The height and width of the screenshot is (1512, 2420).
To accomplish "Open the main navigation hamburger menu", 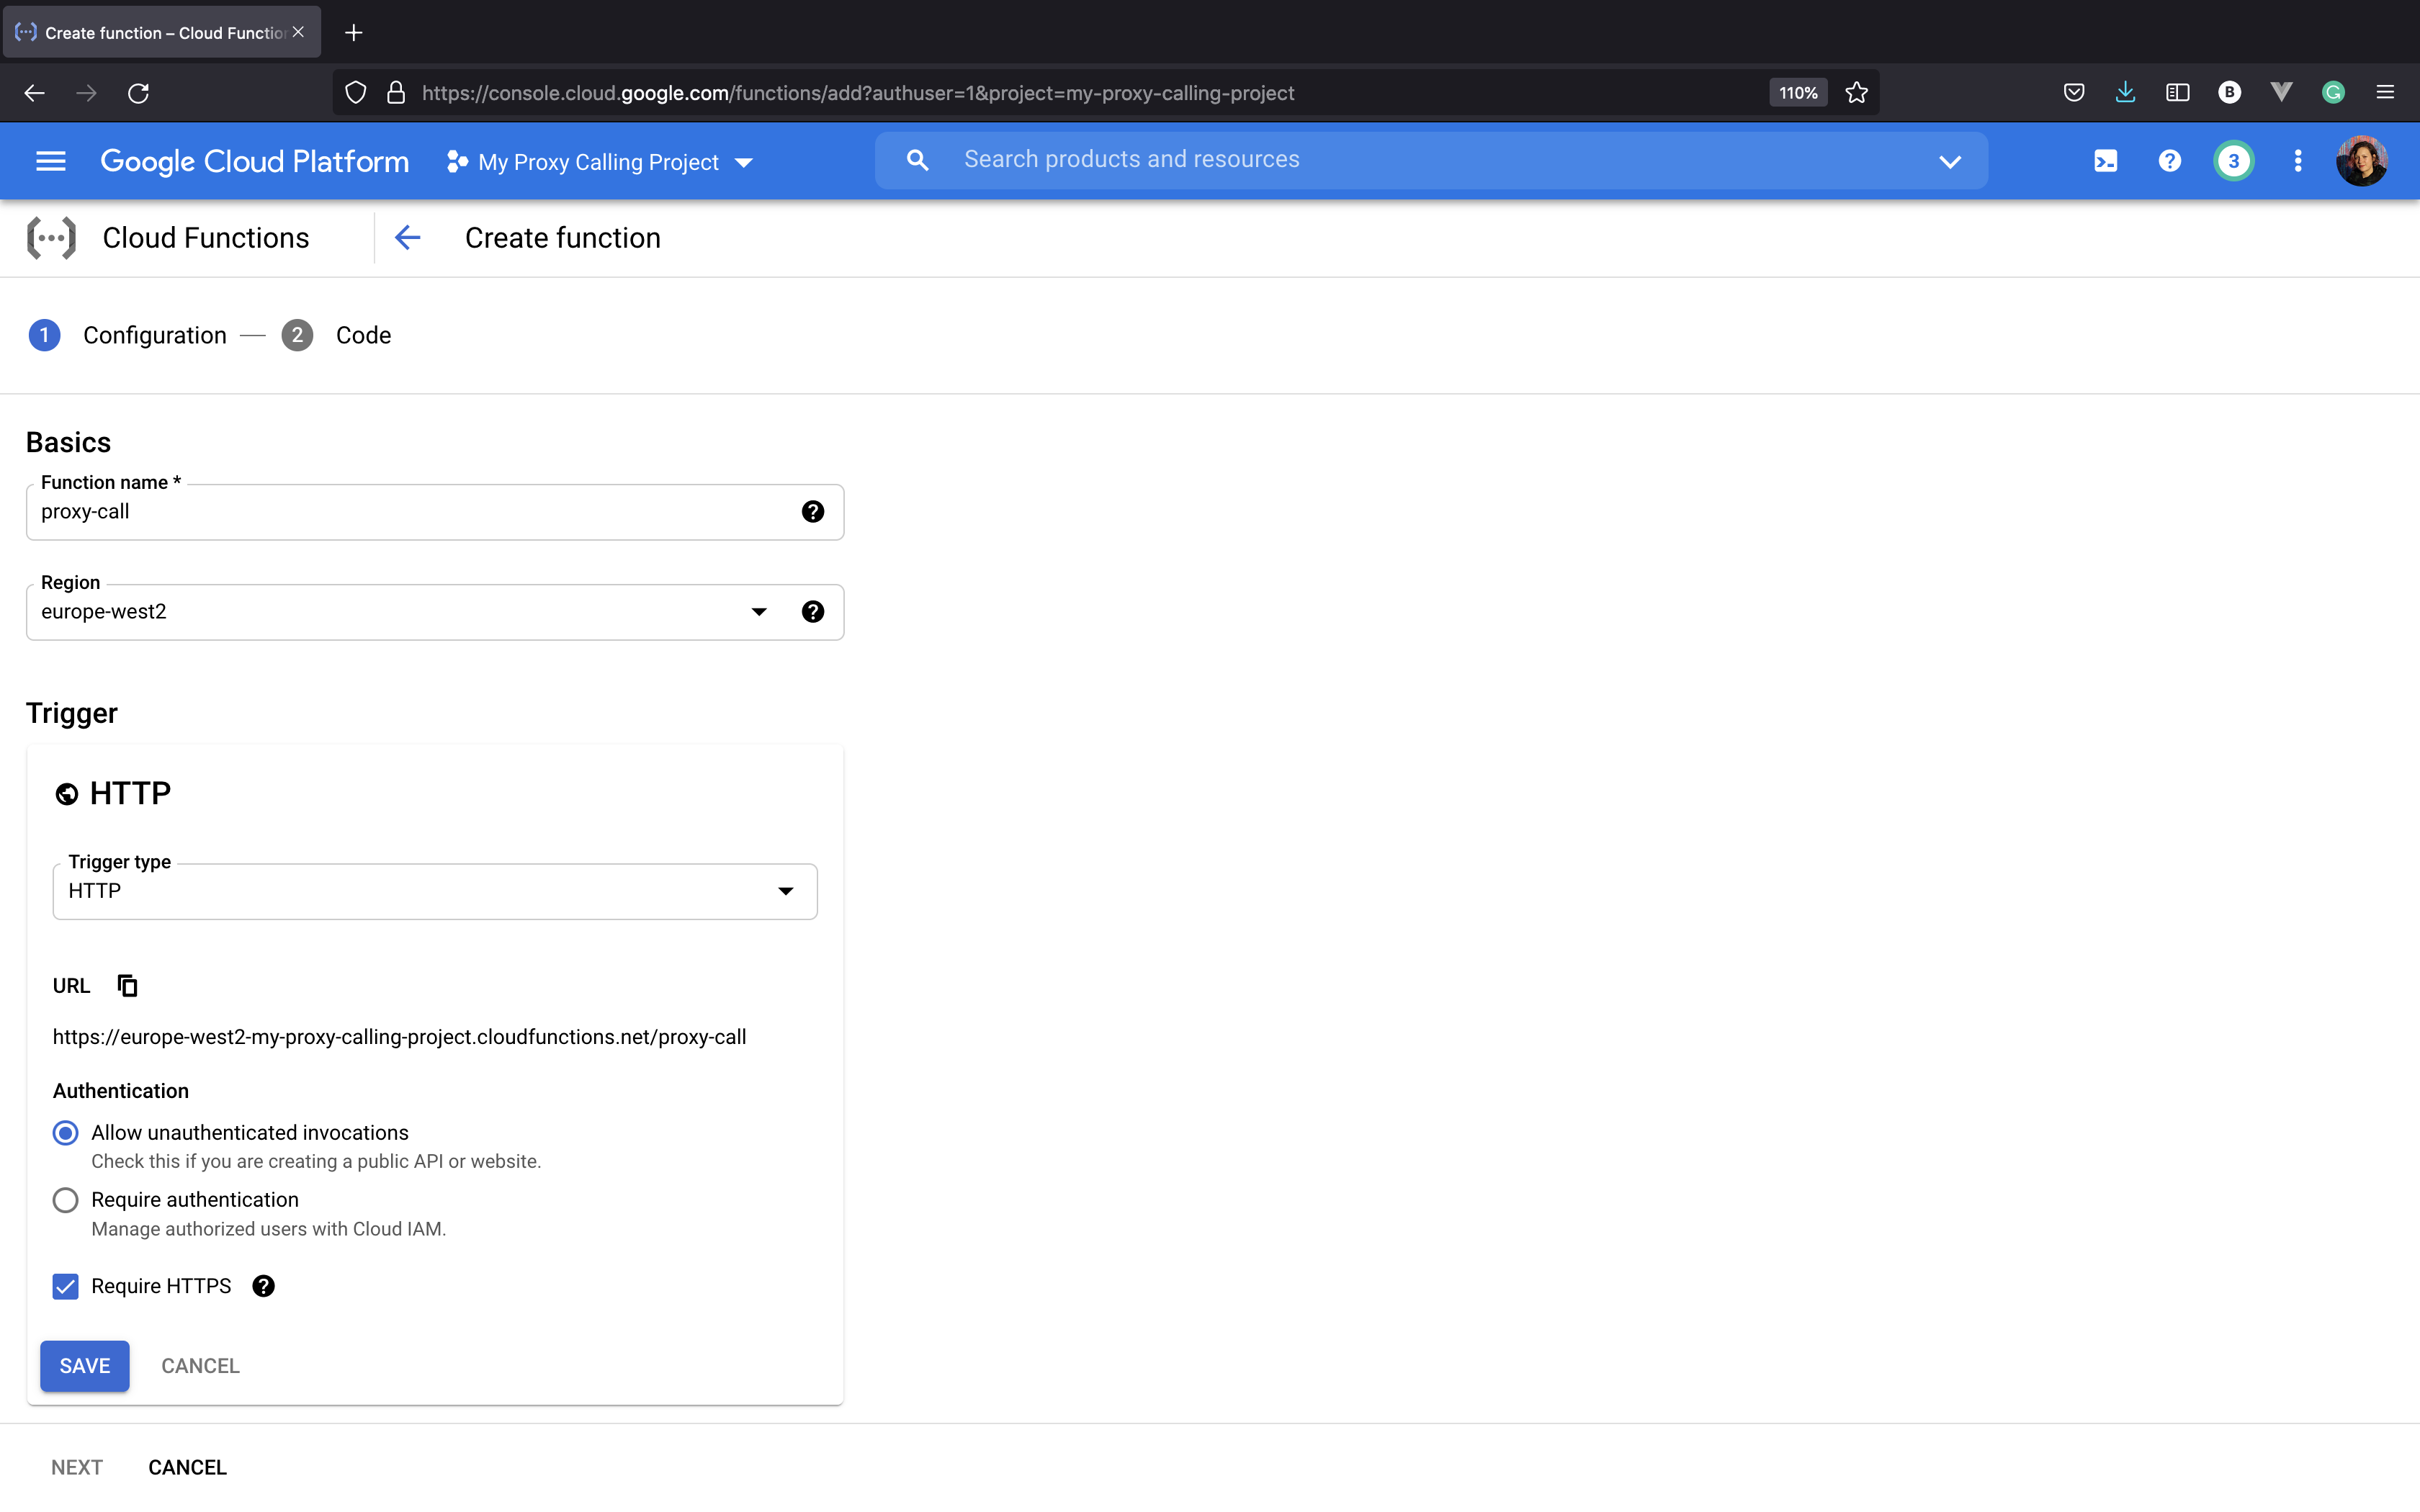I will (51, 161).
